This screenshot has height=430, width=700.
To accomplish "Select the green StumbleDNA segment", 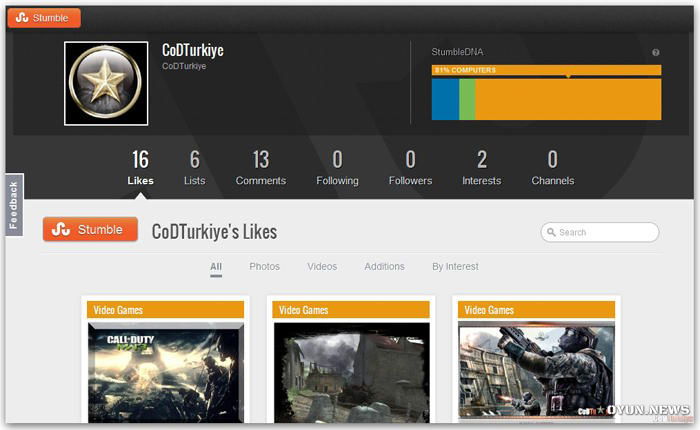I will pos(467,99).
